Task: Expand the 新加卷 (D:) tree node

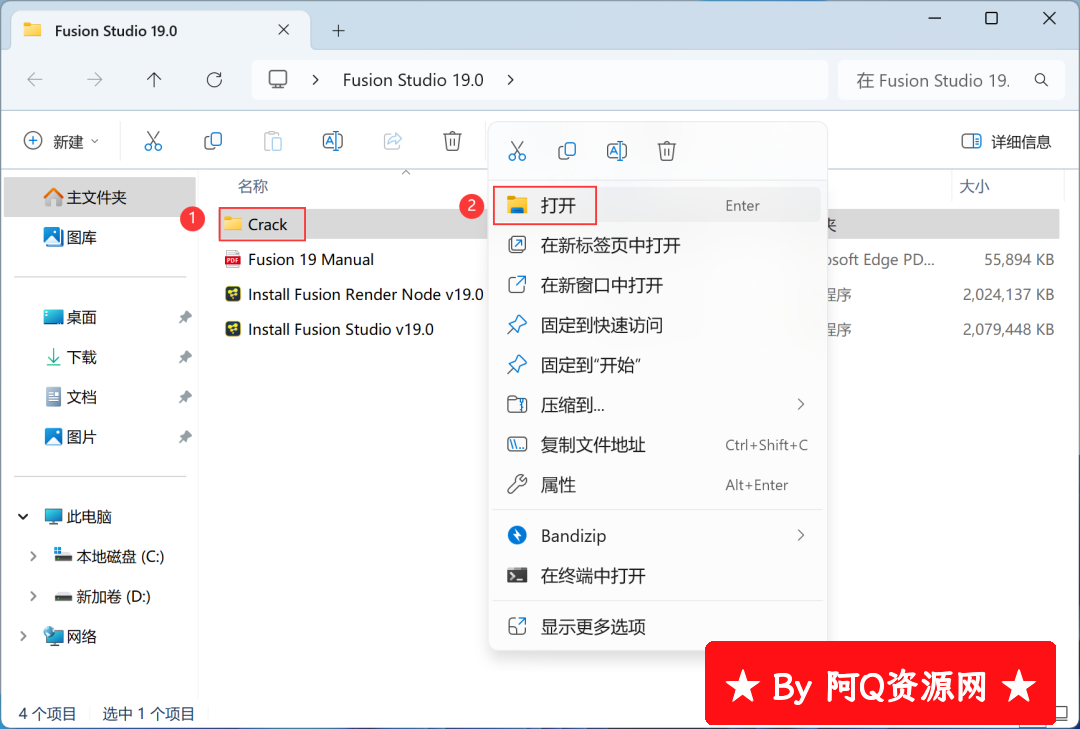Action: click(x=33, y=596)
